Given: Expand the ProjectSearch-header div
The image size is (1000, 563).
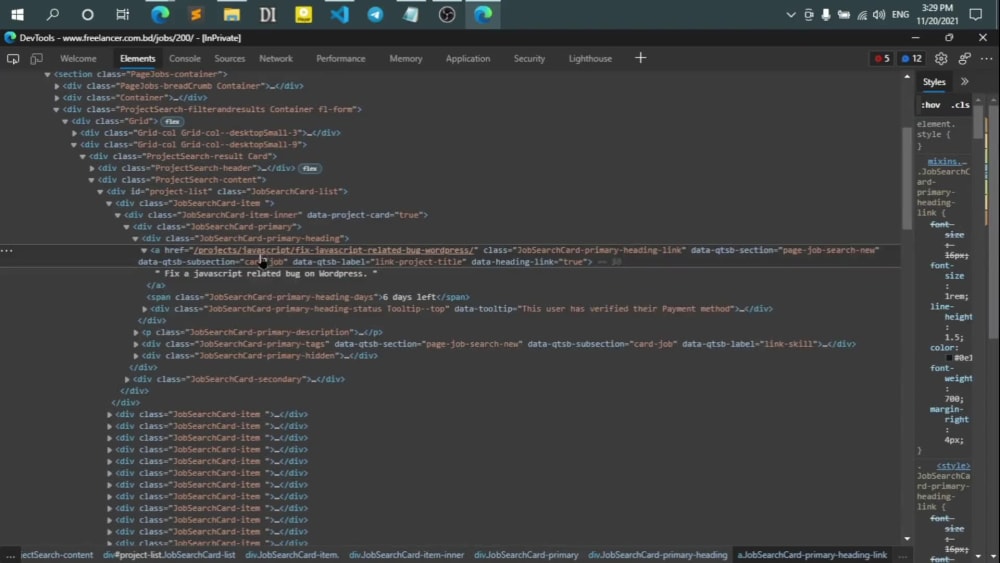Looking at the screenshot, I should (x=92, y=168).
